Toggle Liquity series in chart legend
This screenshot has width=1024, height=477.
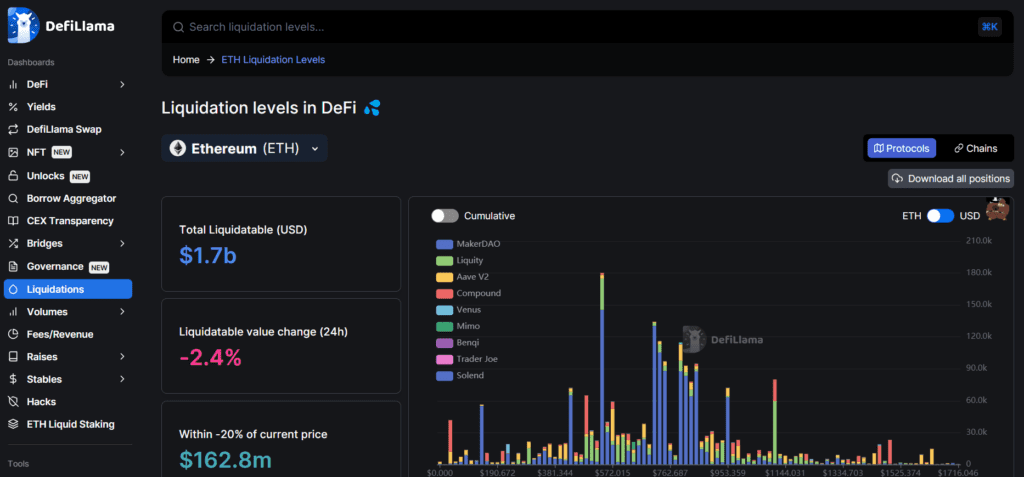click(x=460, y=260)
